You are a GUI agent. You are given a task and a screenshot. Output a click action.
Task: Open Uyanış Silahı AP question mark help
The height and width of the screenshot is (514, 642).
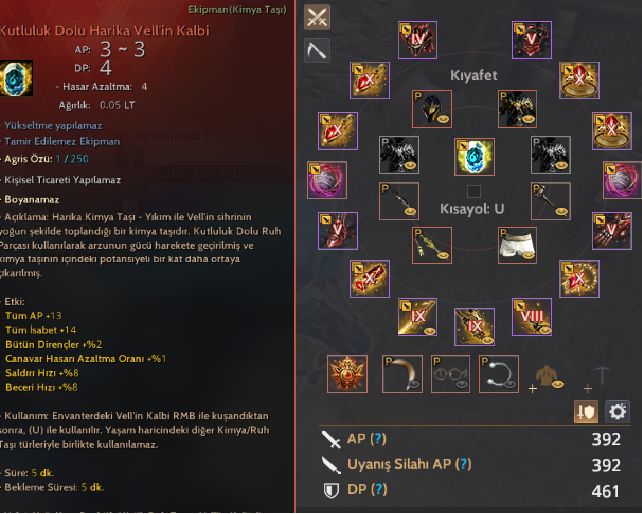pyautogui.click(x=463, y=464)
